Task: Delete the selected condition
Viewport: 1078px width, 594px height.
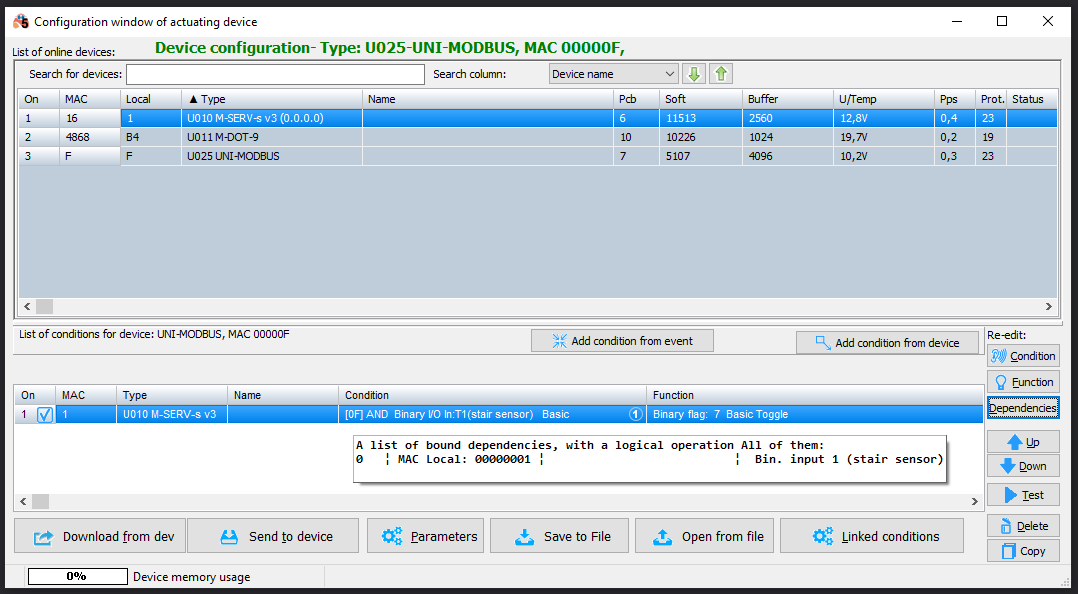Action: coord(1023,526)
